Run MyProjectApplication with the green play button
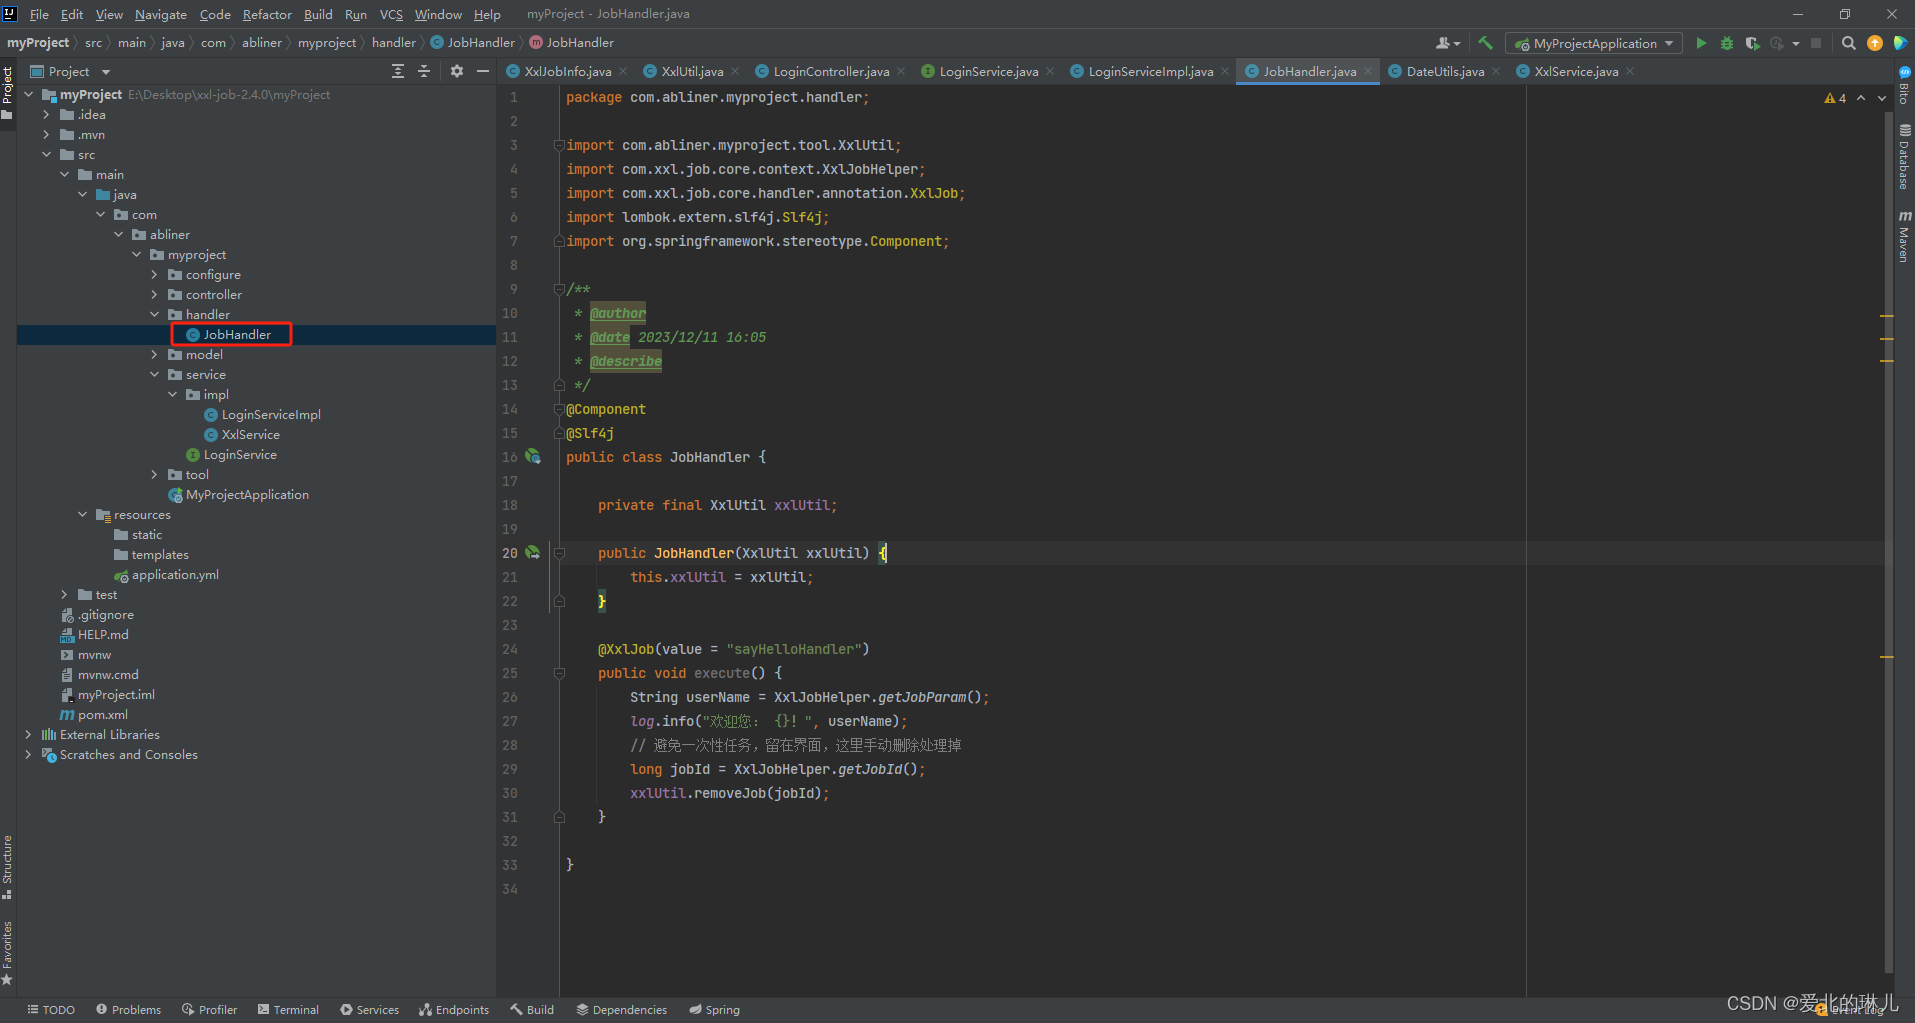 coord(1701,43)
